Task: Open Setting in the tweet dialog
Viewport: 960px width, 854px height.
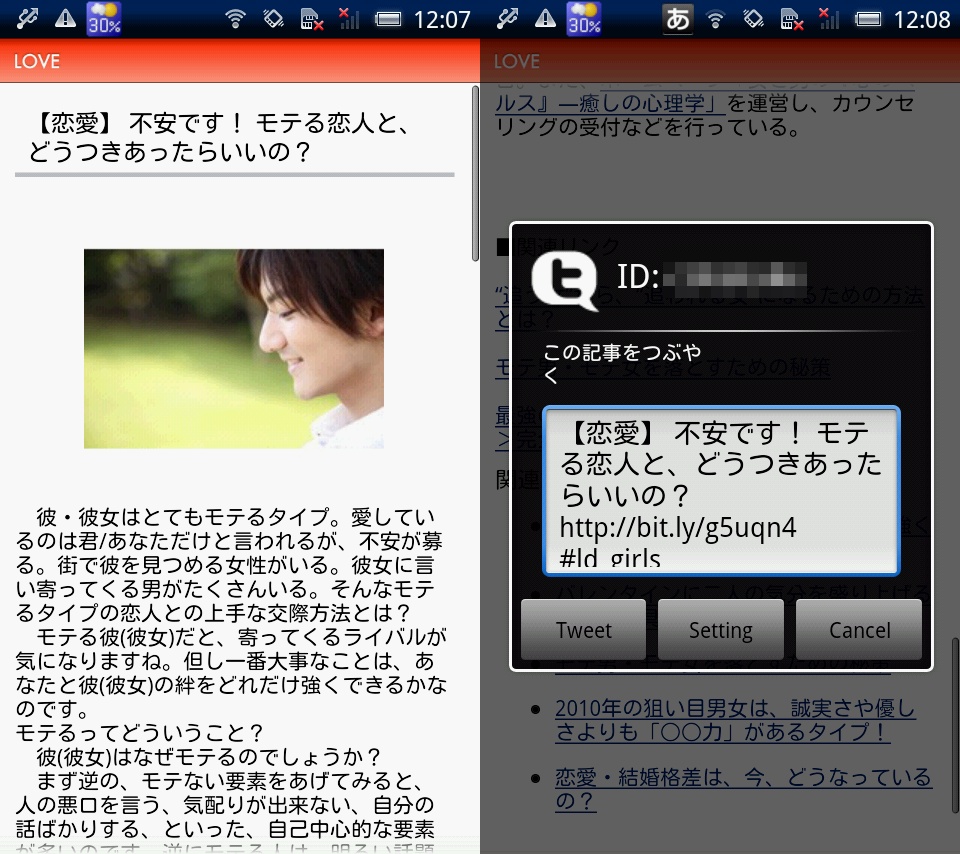Action: point(721,629)
